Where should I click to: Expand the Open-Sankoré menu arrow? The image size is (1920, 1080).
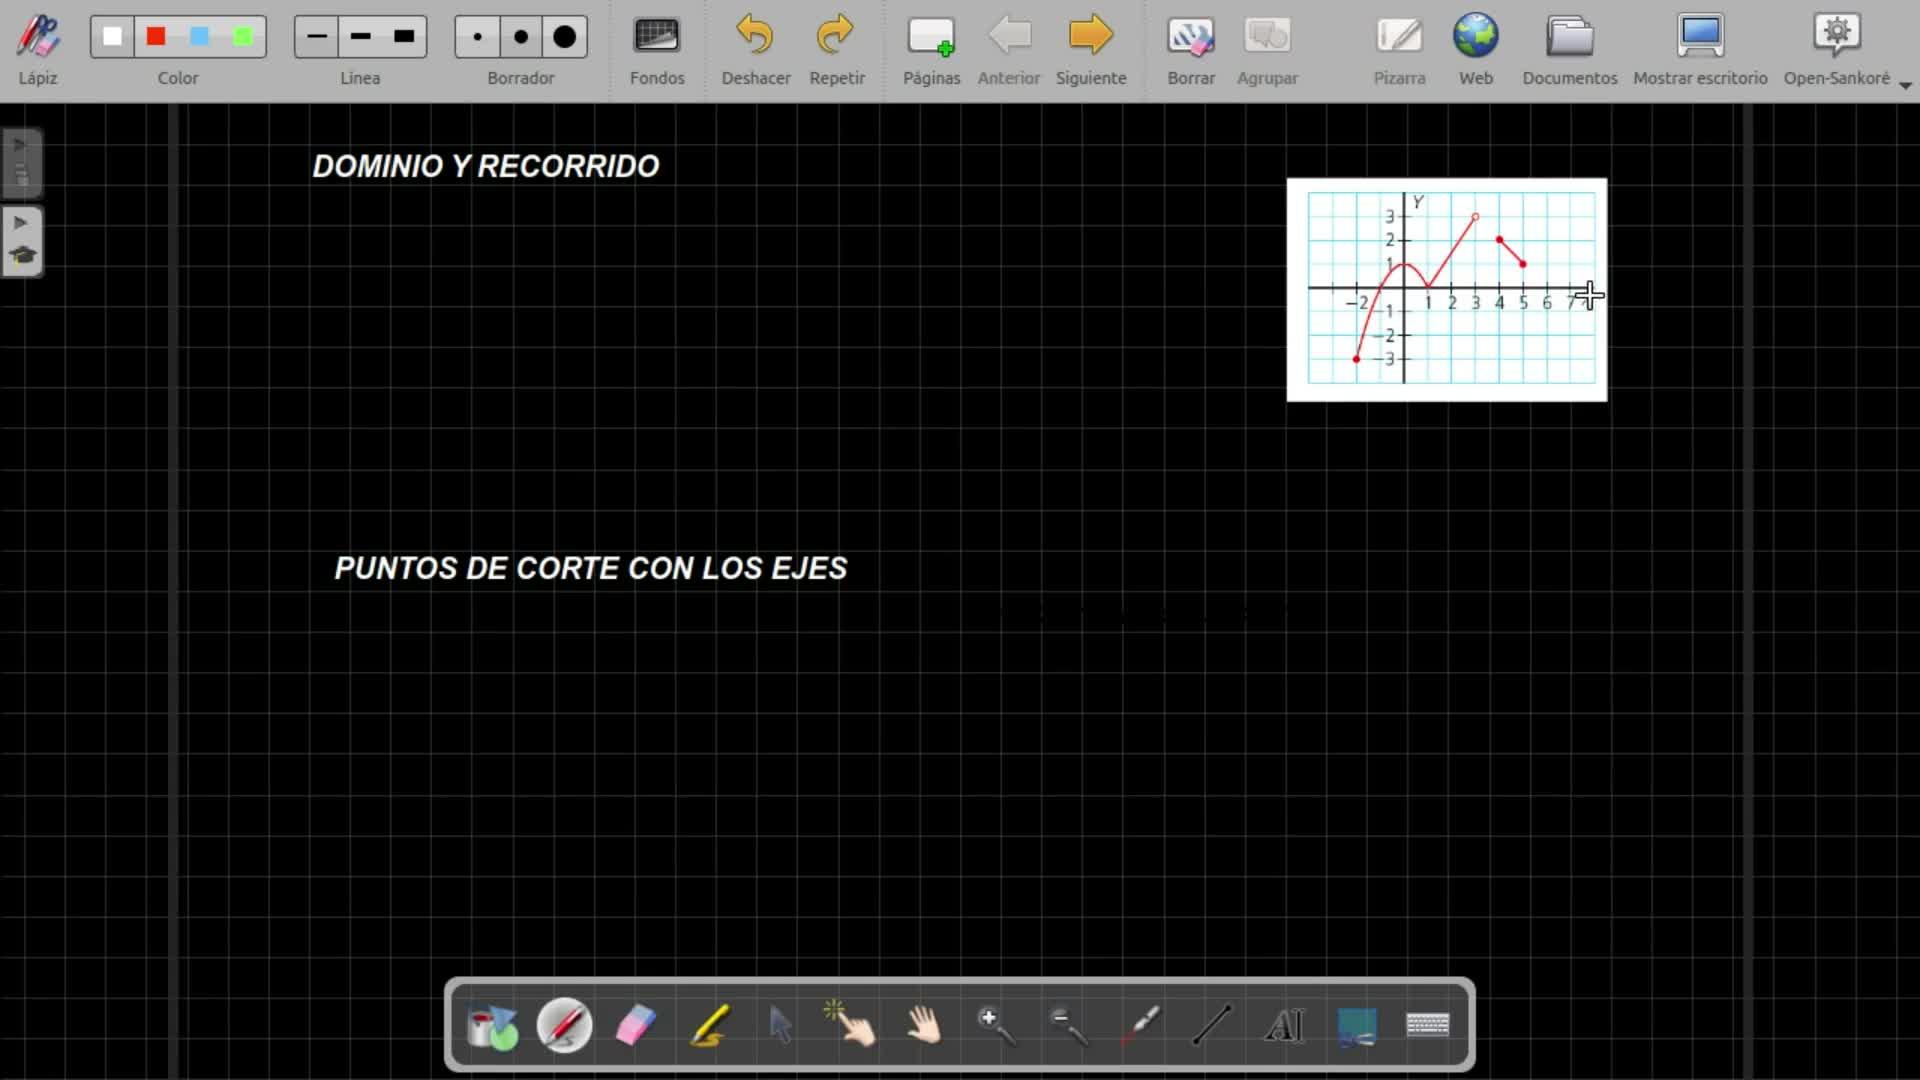[x=1905, y=86]
